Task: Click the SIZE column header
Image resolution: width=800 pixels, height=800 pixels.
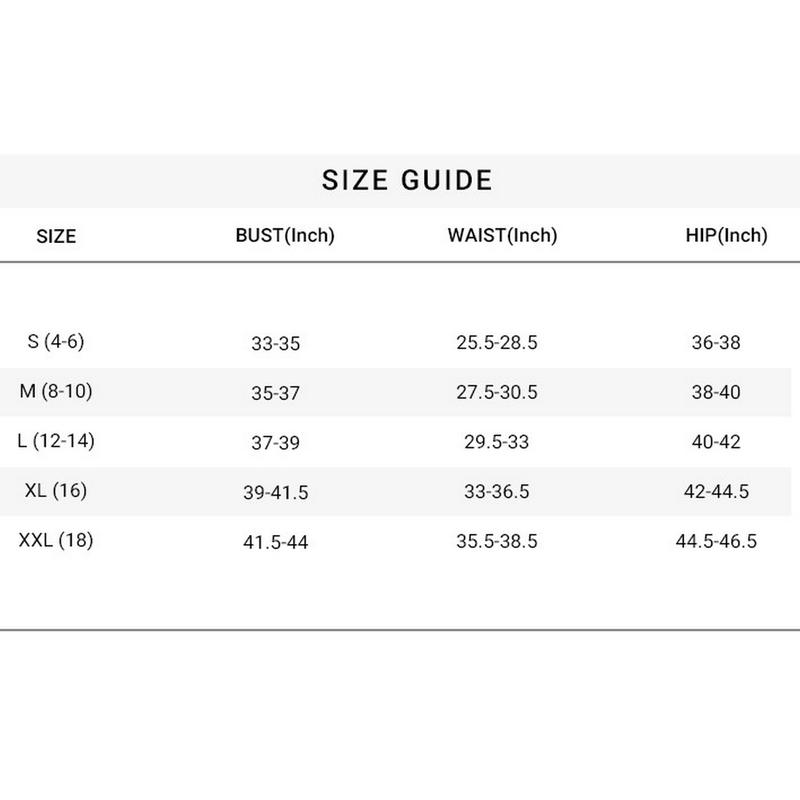Action: pyautogui.click(x=56, y=237)
